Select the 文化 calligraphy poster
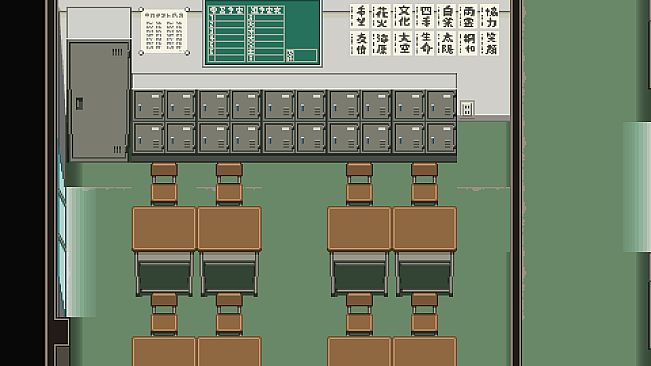Image resolution: width=651 pixels, height=366 pixels. coord(403,17)
